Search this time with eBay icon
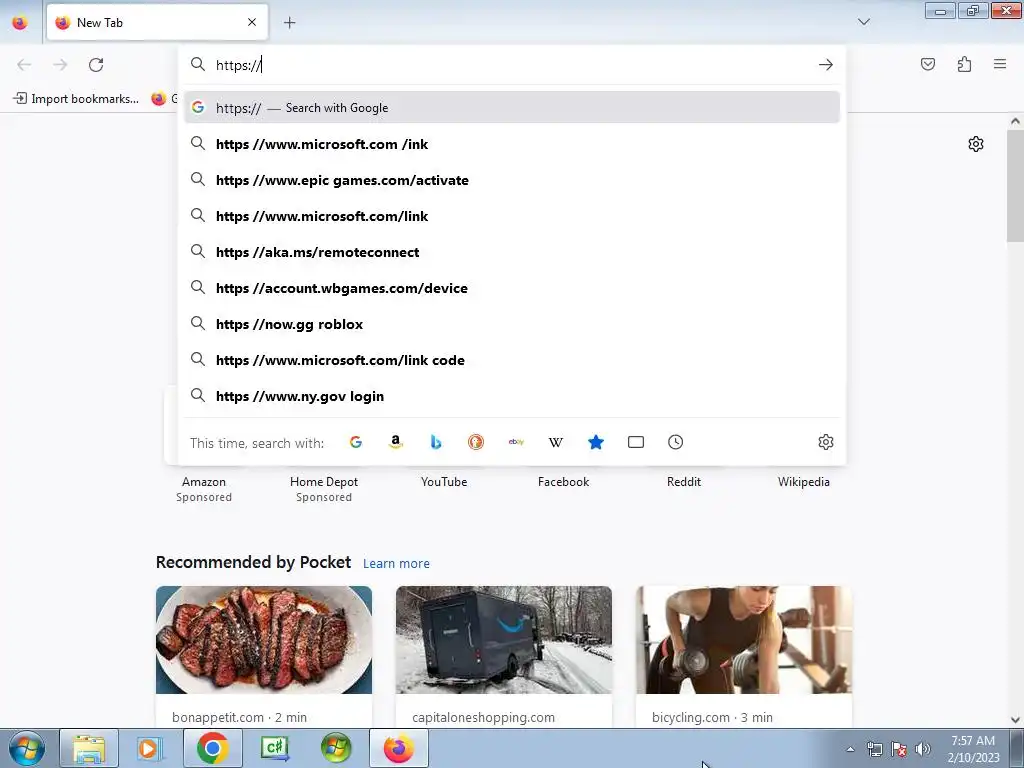The height and width of the screenshot is (768, 1024). 516,442
